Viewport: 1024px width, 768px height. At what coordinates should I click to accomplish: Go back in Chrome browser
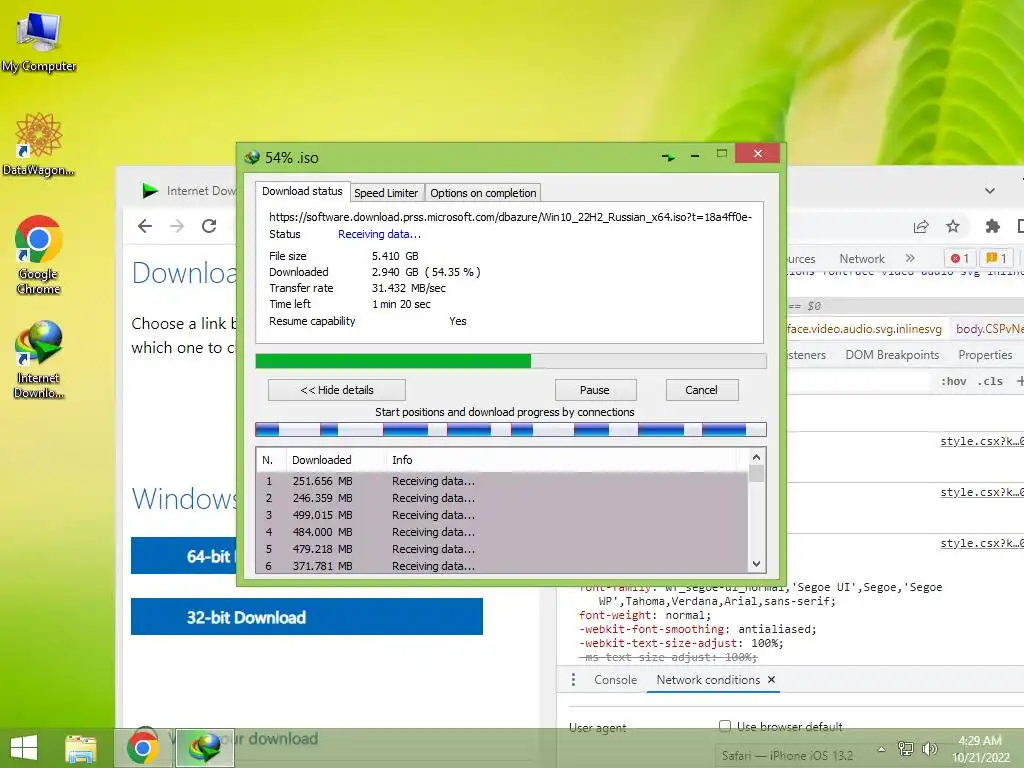pos(145,226)
